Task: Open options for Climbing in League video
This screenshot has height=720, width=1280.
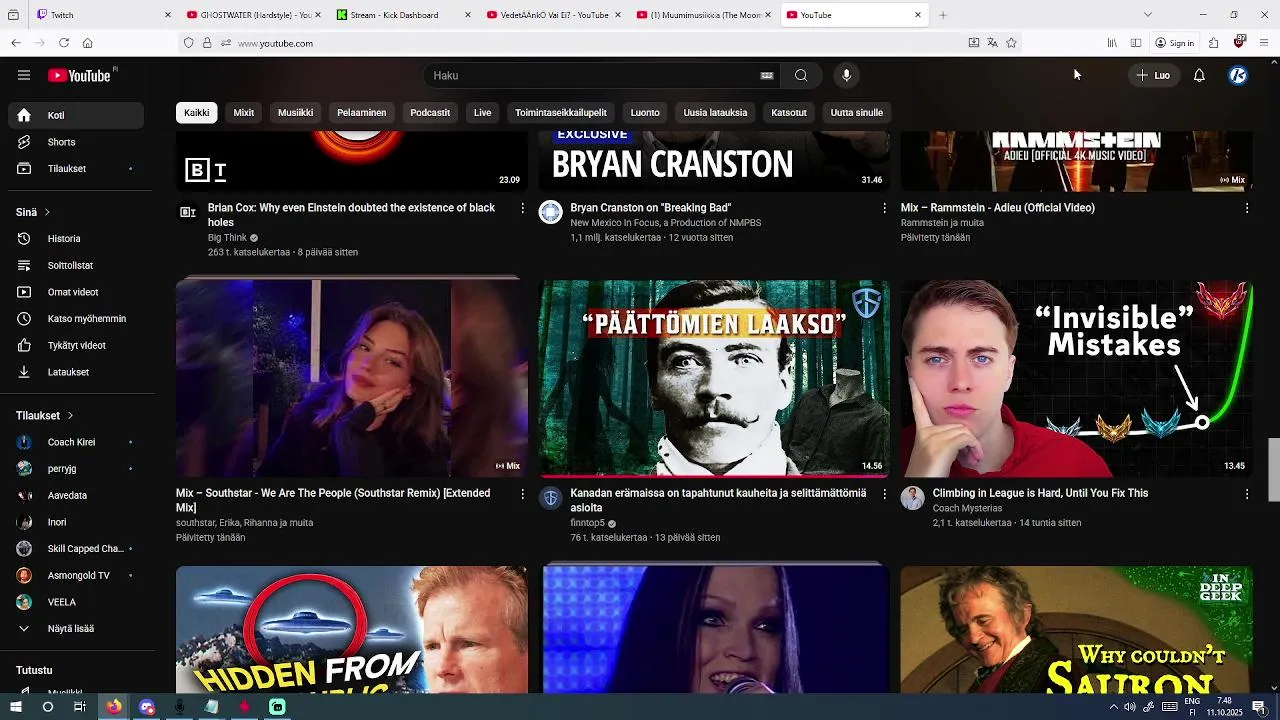Action: pyautogui.click(x=1246, y=493)
